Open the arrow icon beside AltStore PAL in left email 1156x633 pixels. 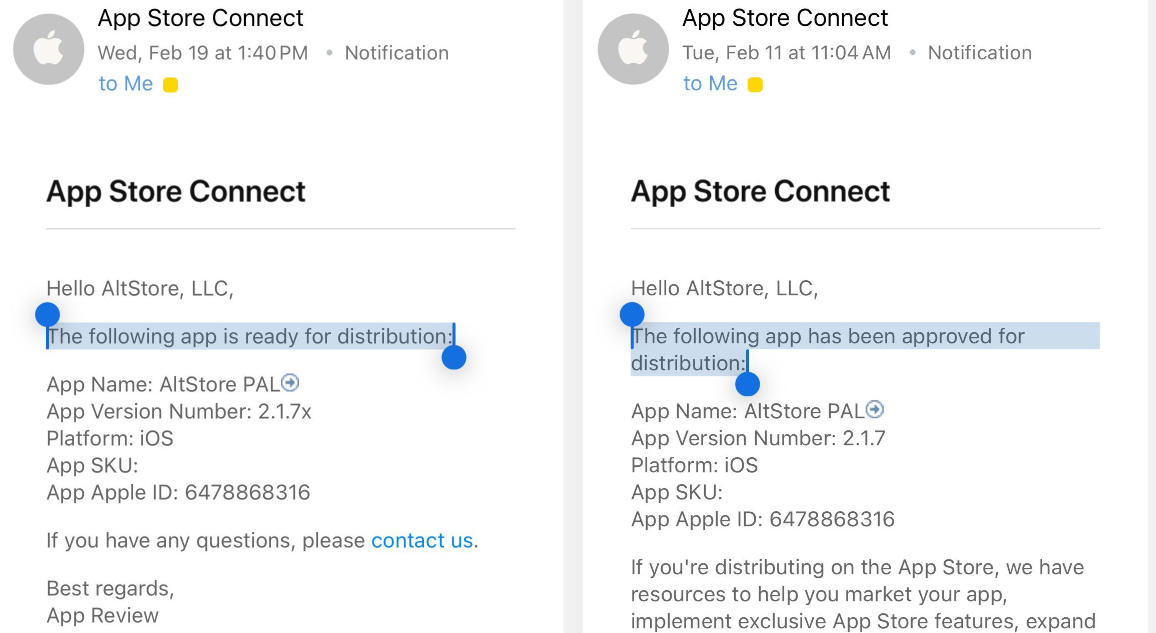(290, 382)
